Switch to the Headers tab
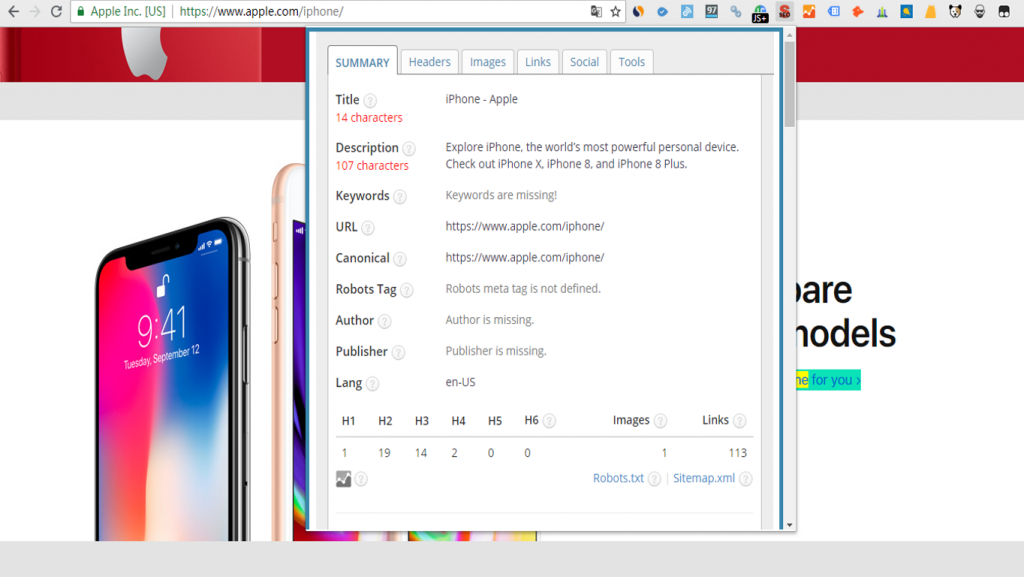 click(x=429, y=62)
